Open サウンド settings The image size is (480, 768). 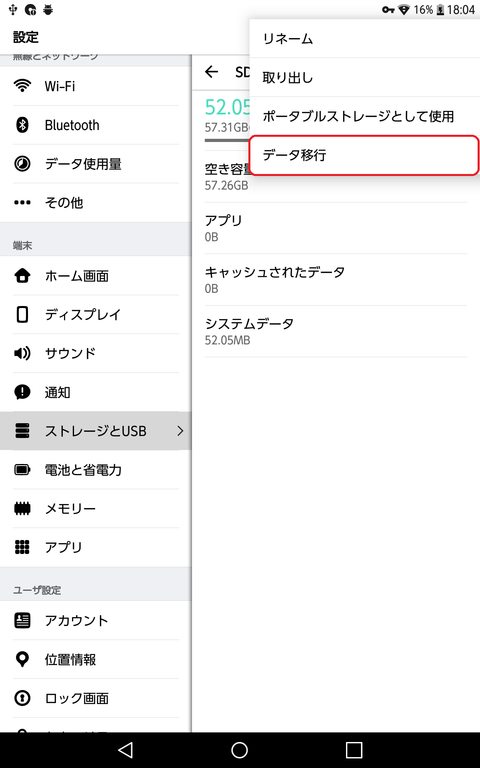click(96, 353)
